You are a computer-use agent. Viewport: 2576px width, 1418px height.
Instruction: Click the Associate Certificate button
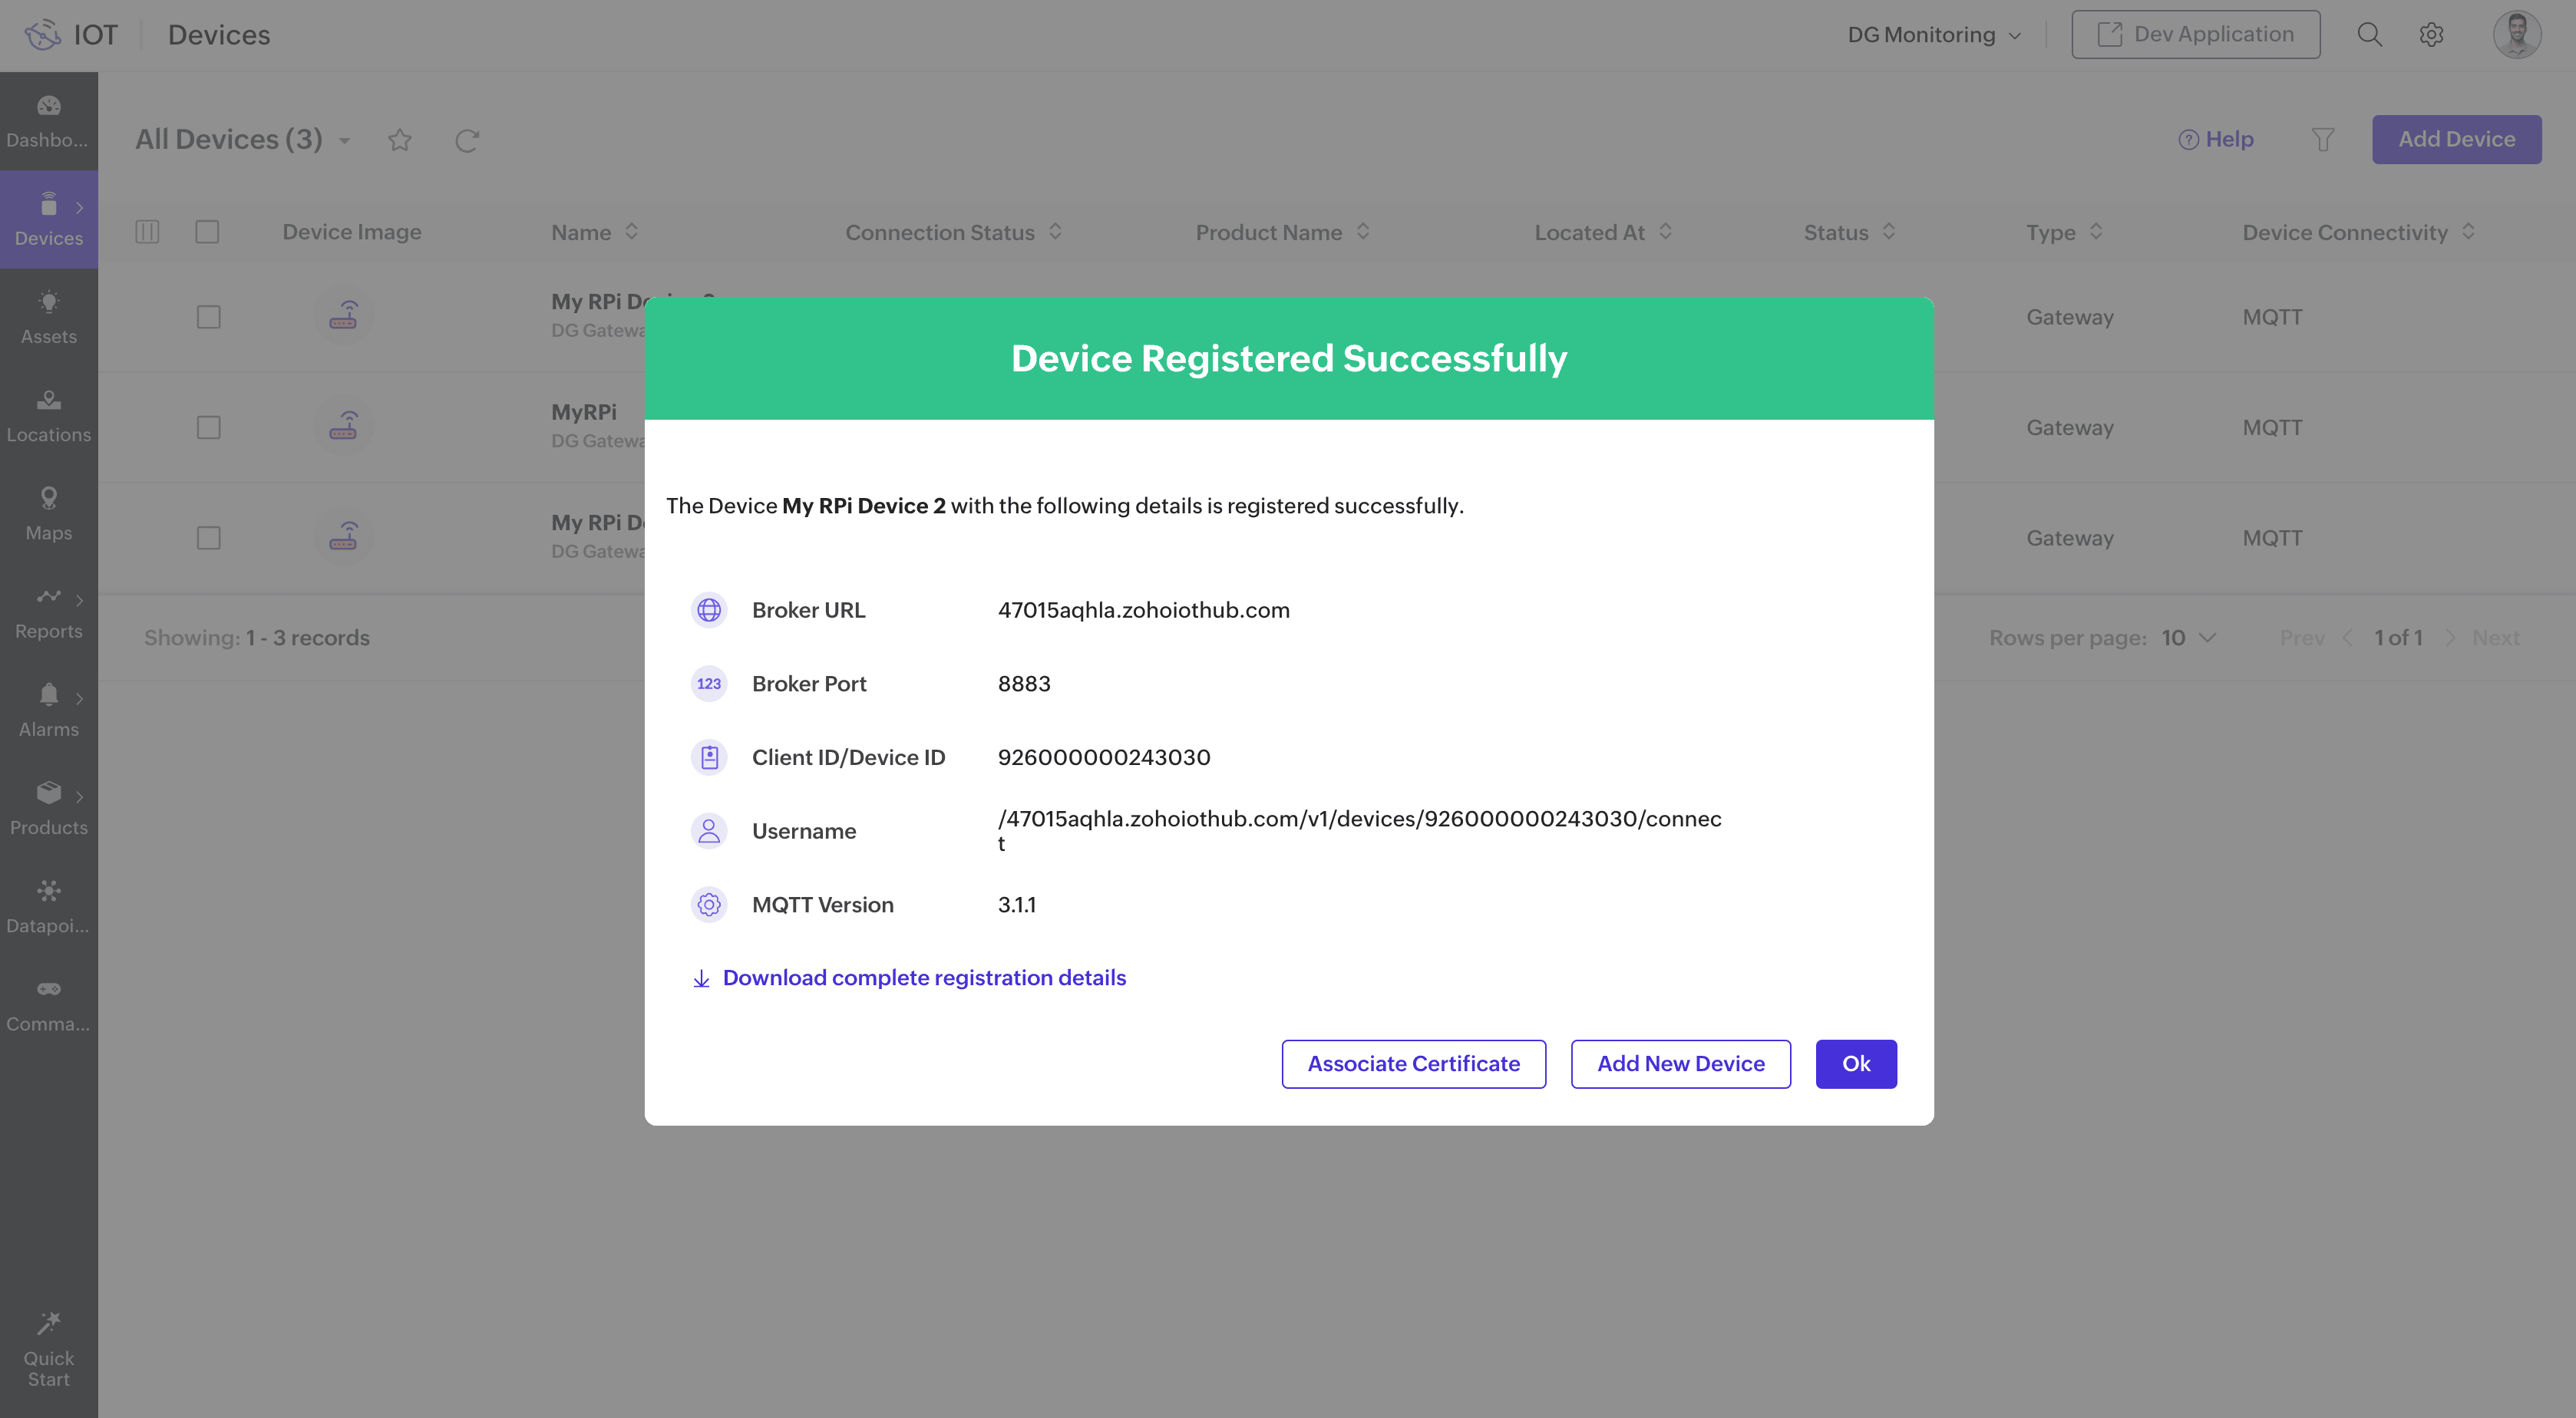(x=1413, y=1064)
